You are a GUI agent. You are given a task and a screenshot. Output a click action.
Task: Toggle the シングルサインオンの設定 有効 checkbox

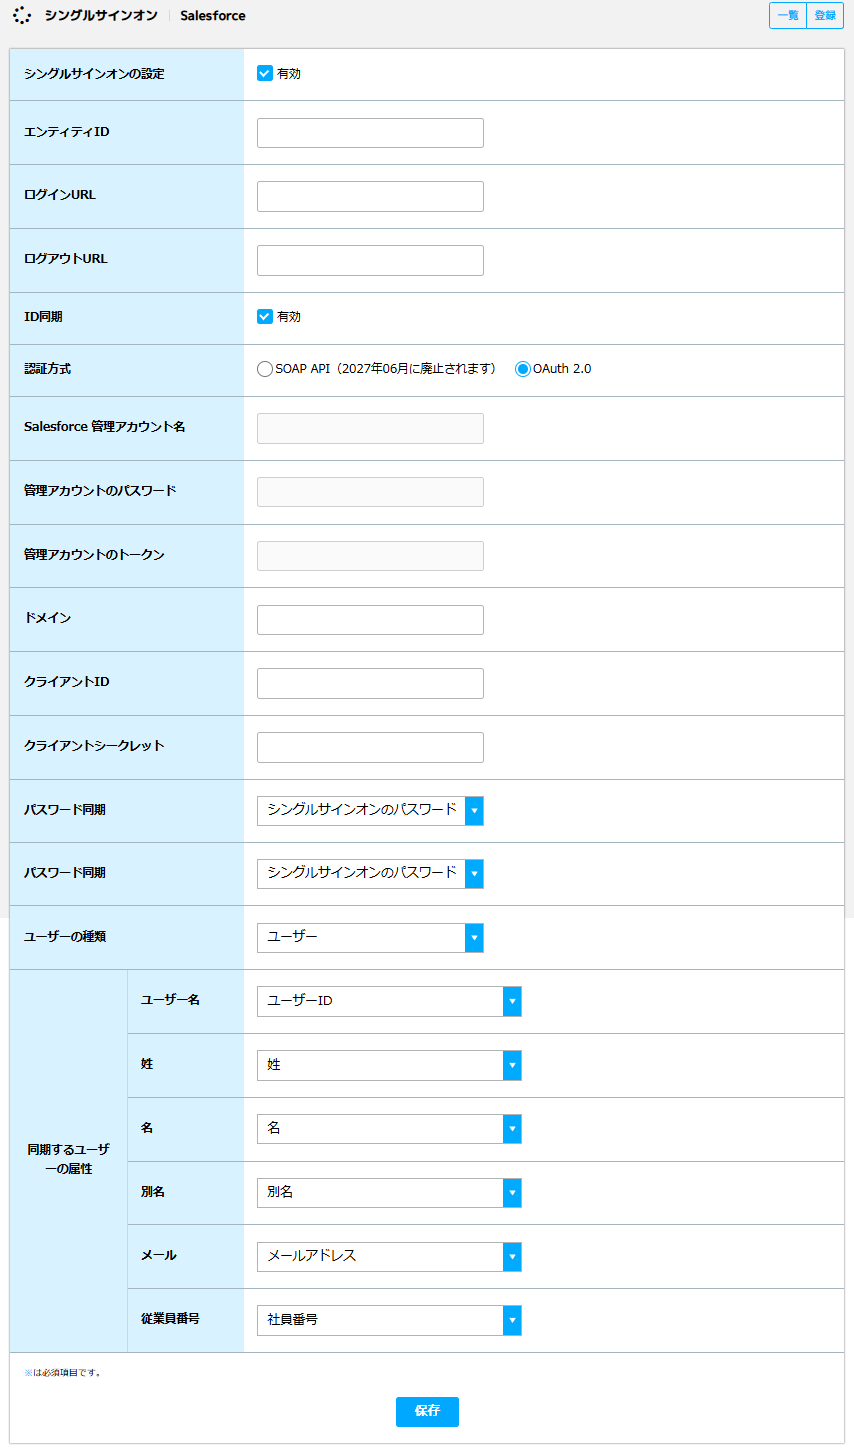(265, 73)
